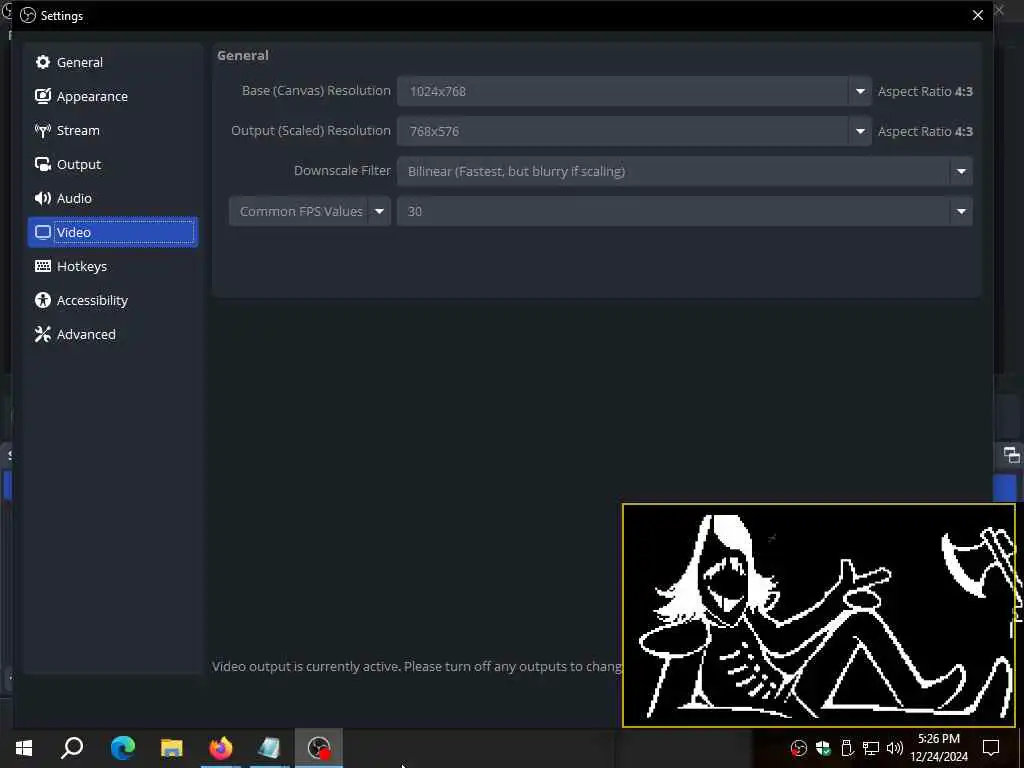Click the Accessibility person icon
1024x768 pixels.
coord(42,300)
